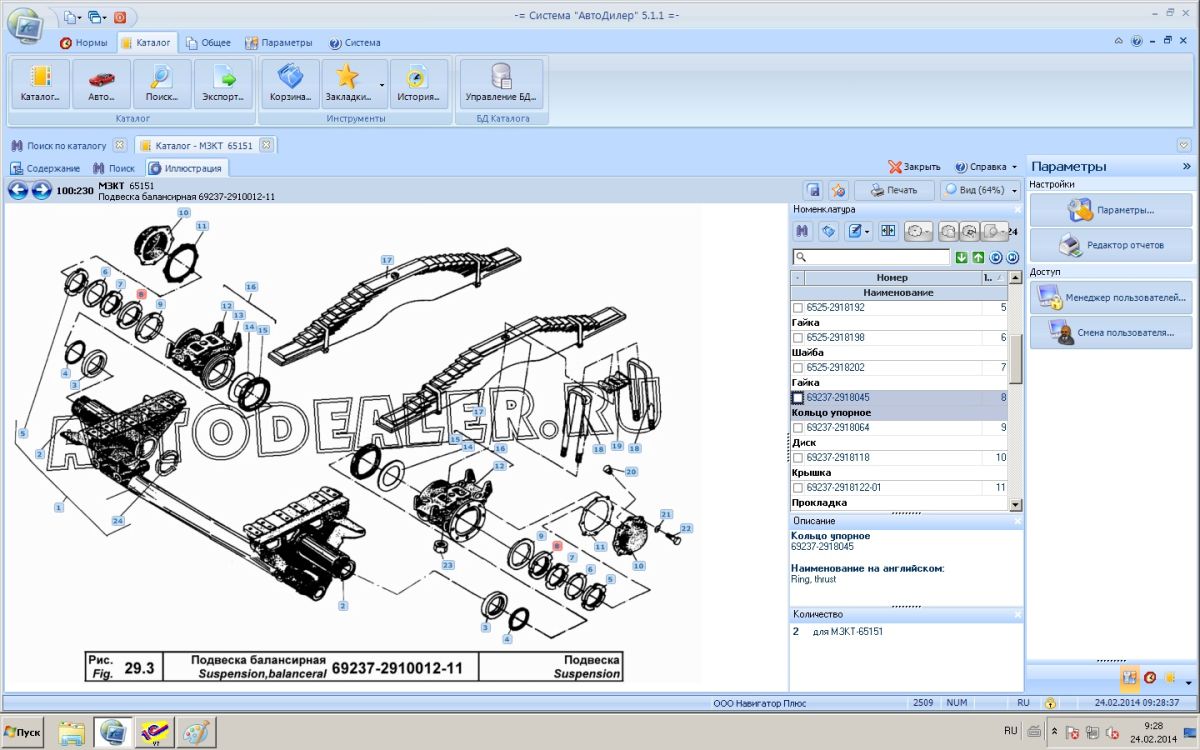The height and width of the screenshot is (750, 1200).
Task: Check the box for part 69237-2918122-01
Action: (798, 488)
